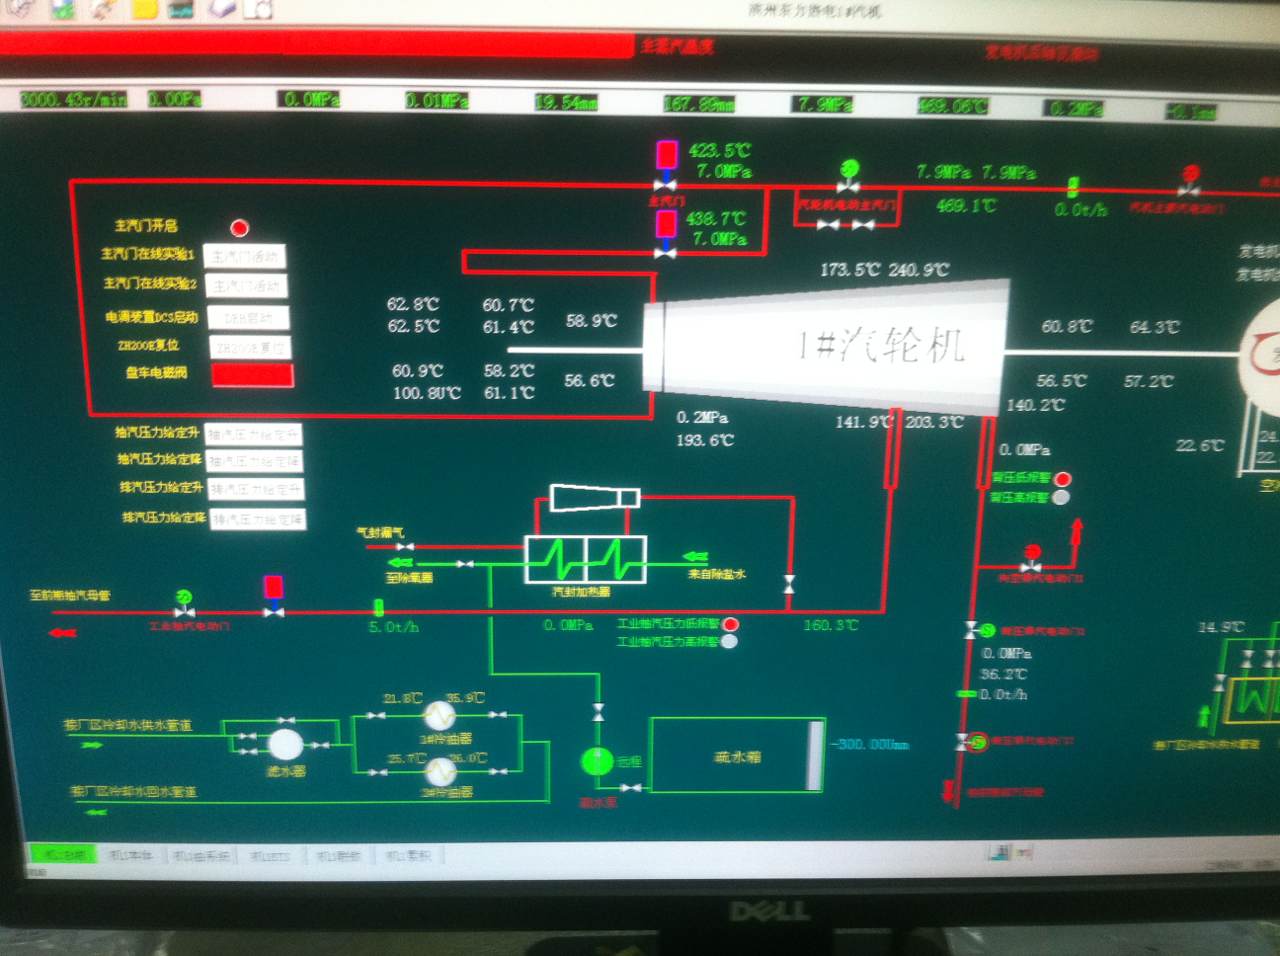Select the 汽封加热器 heat exchanger symbol
Image resolution: width=1280 pixels, height=956 pixels.
pos(585,560)
